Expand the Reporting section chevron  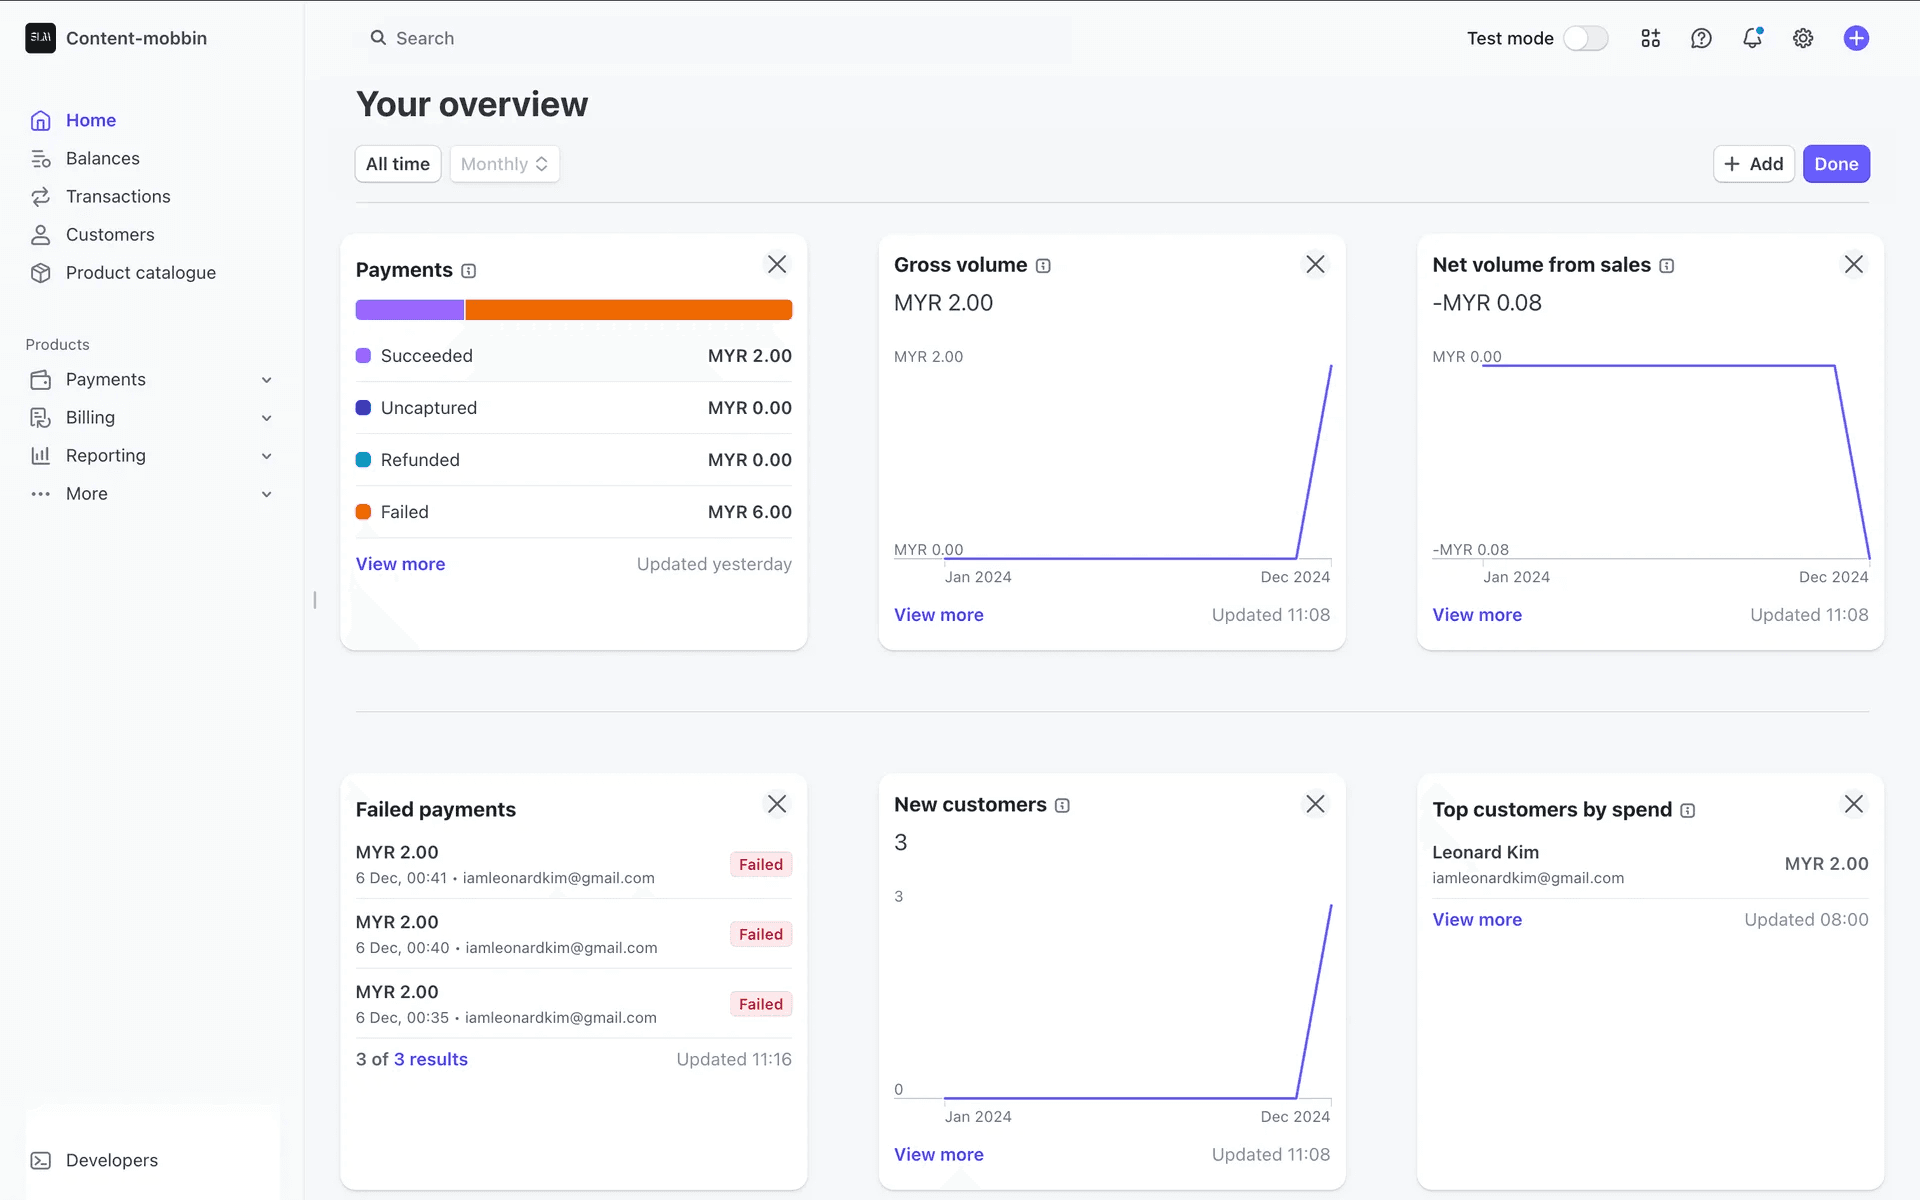(266, 456)
